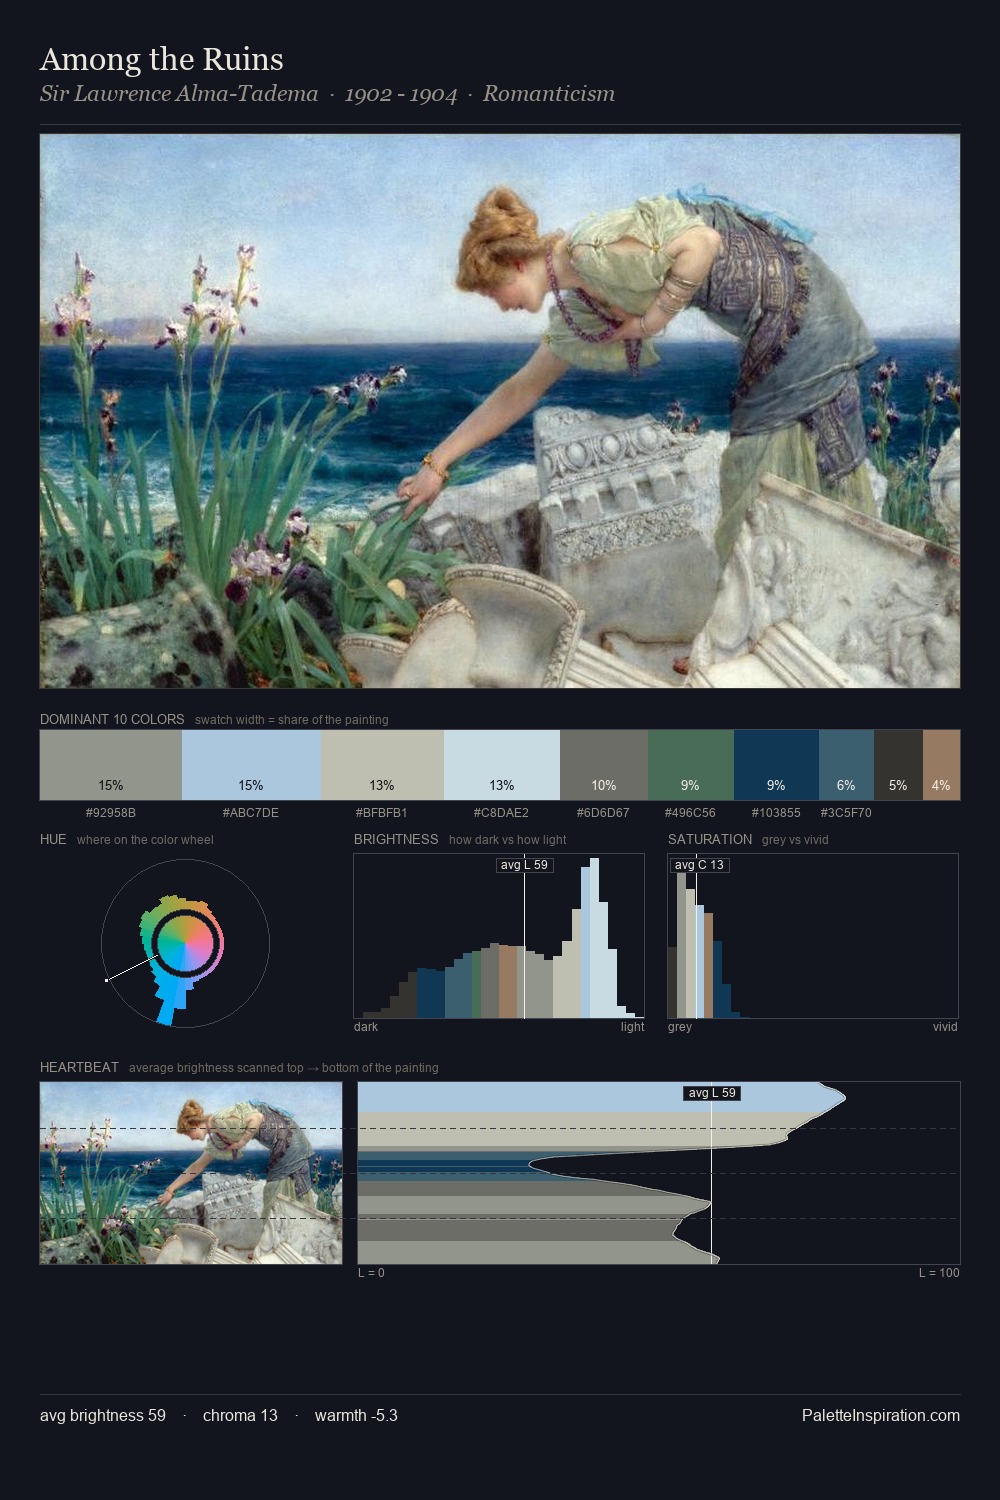Screen dimensions: 1000x1500
Task: Click the HUE section heading
Action: pyautogui.click(x=53, y=839)
